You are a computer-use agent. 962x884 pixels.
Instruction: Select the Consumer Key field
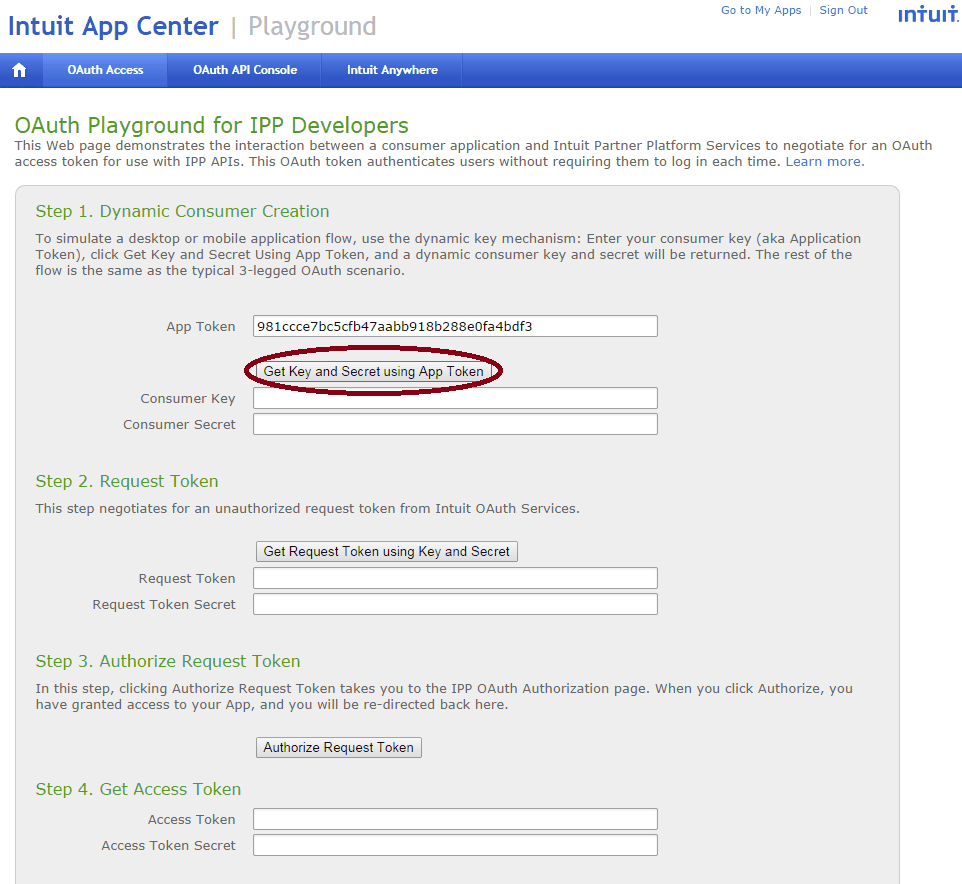click(x=455, y=398)
